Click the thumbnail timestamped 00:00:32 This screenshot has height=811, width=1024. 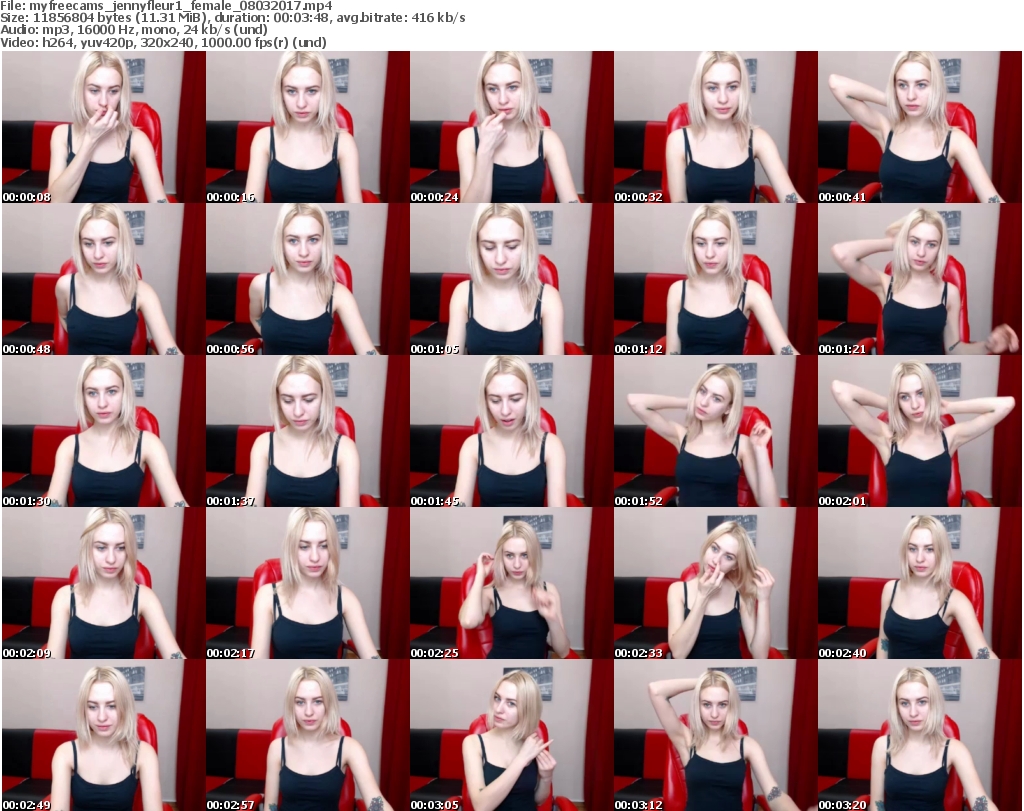click(716, 127)
